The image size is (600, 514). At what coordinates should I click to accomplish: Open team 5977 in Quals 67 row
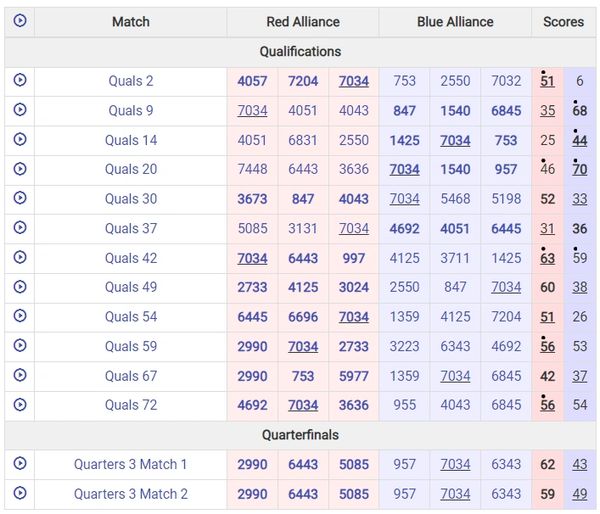(x=353, y=376)
